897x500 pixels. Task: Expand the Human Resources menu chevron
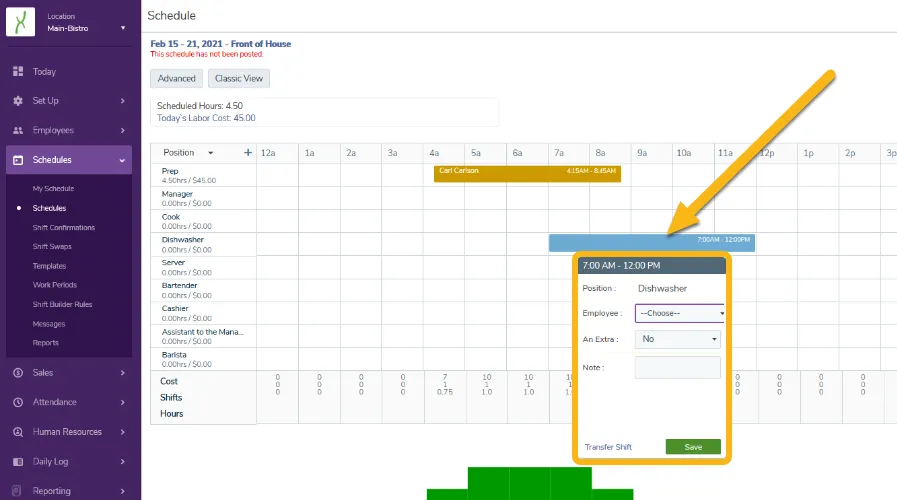coord(122,432)
